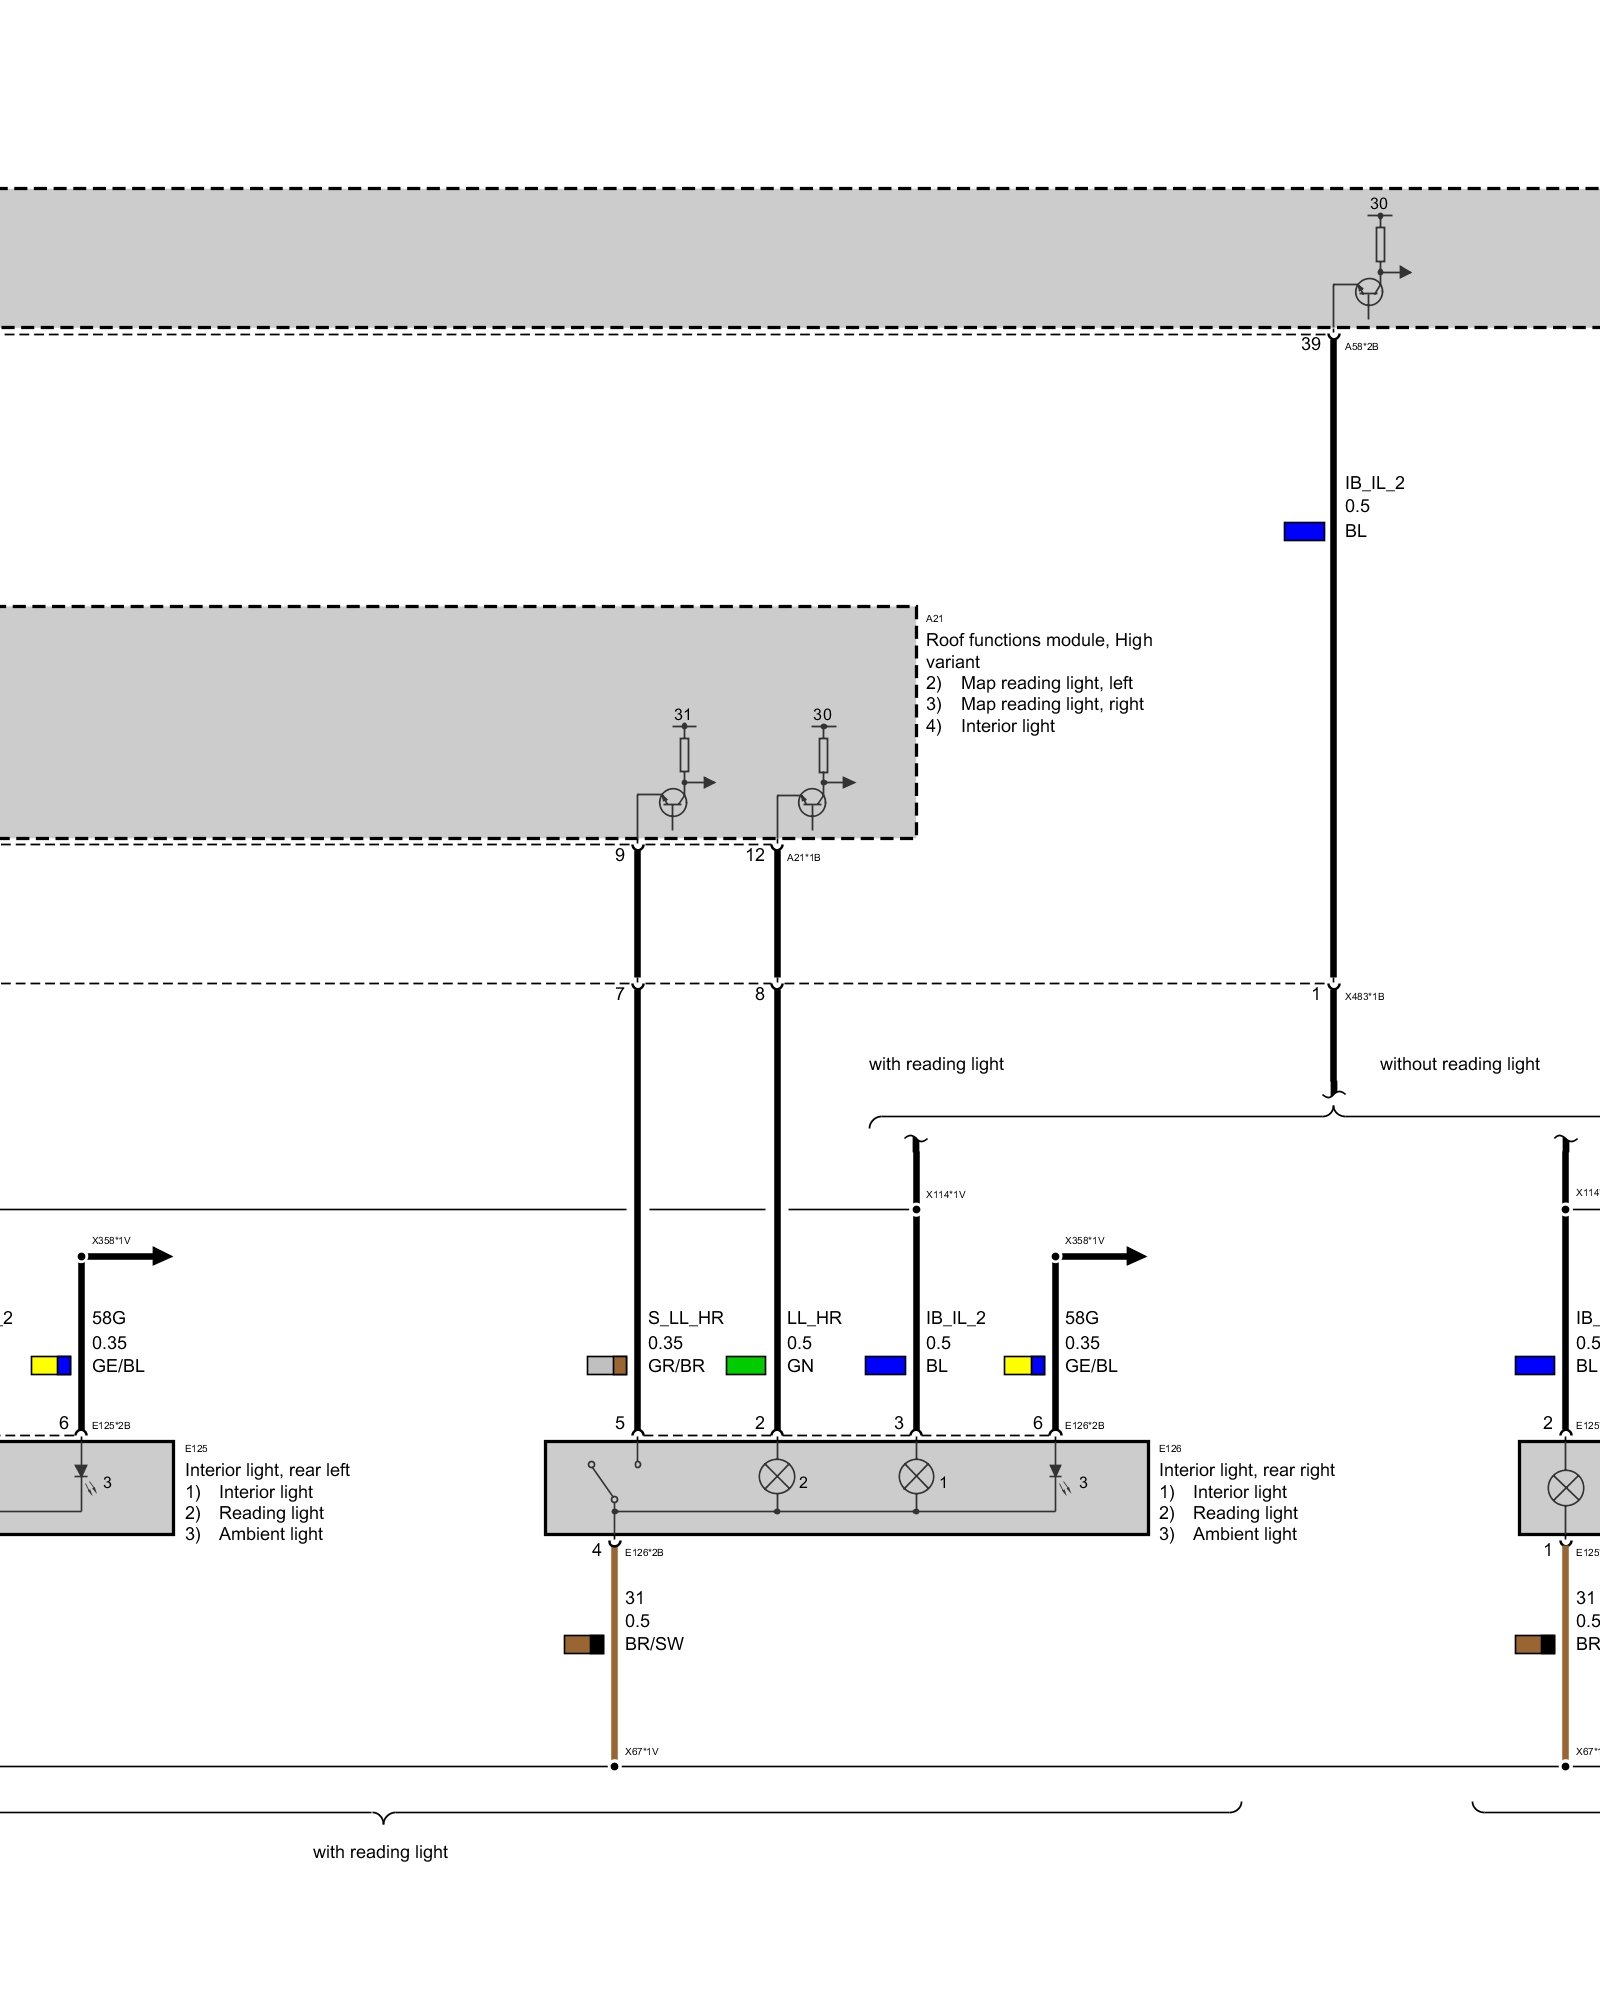Click the gray-brown GR/BR color swatch
Viewport: 1600px width, 2000px height.
coord(606,1365)
